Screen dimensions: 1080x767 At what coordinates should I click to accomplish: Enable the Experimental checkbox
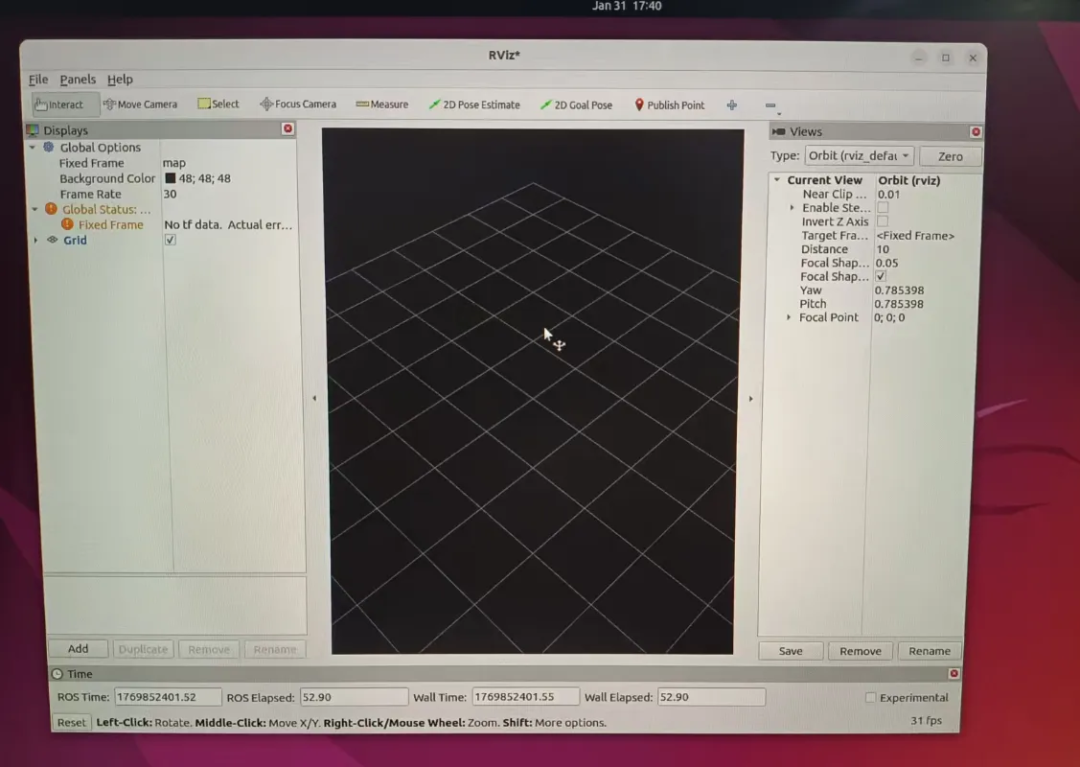tap(871, 697)
